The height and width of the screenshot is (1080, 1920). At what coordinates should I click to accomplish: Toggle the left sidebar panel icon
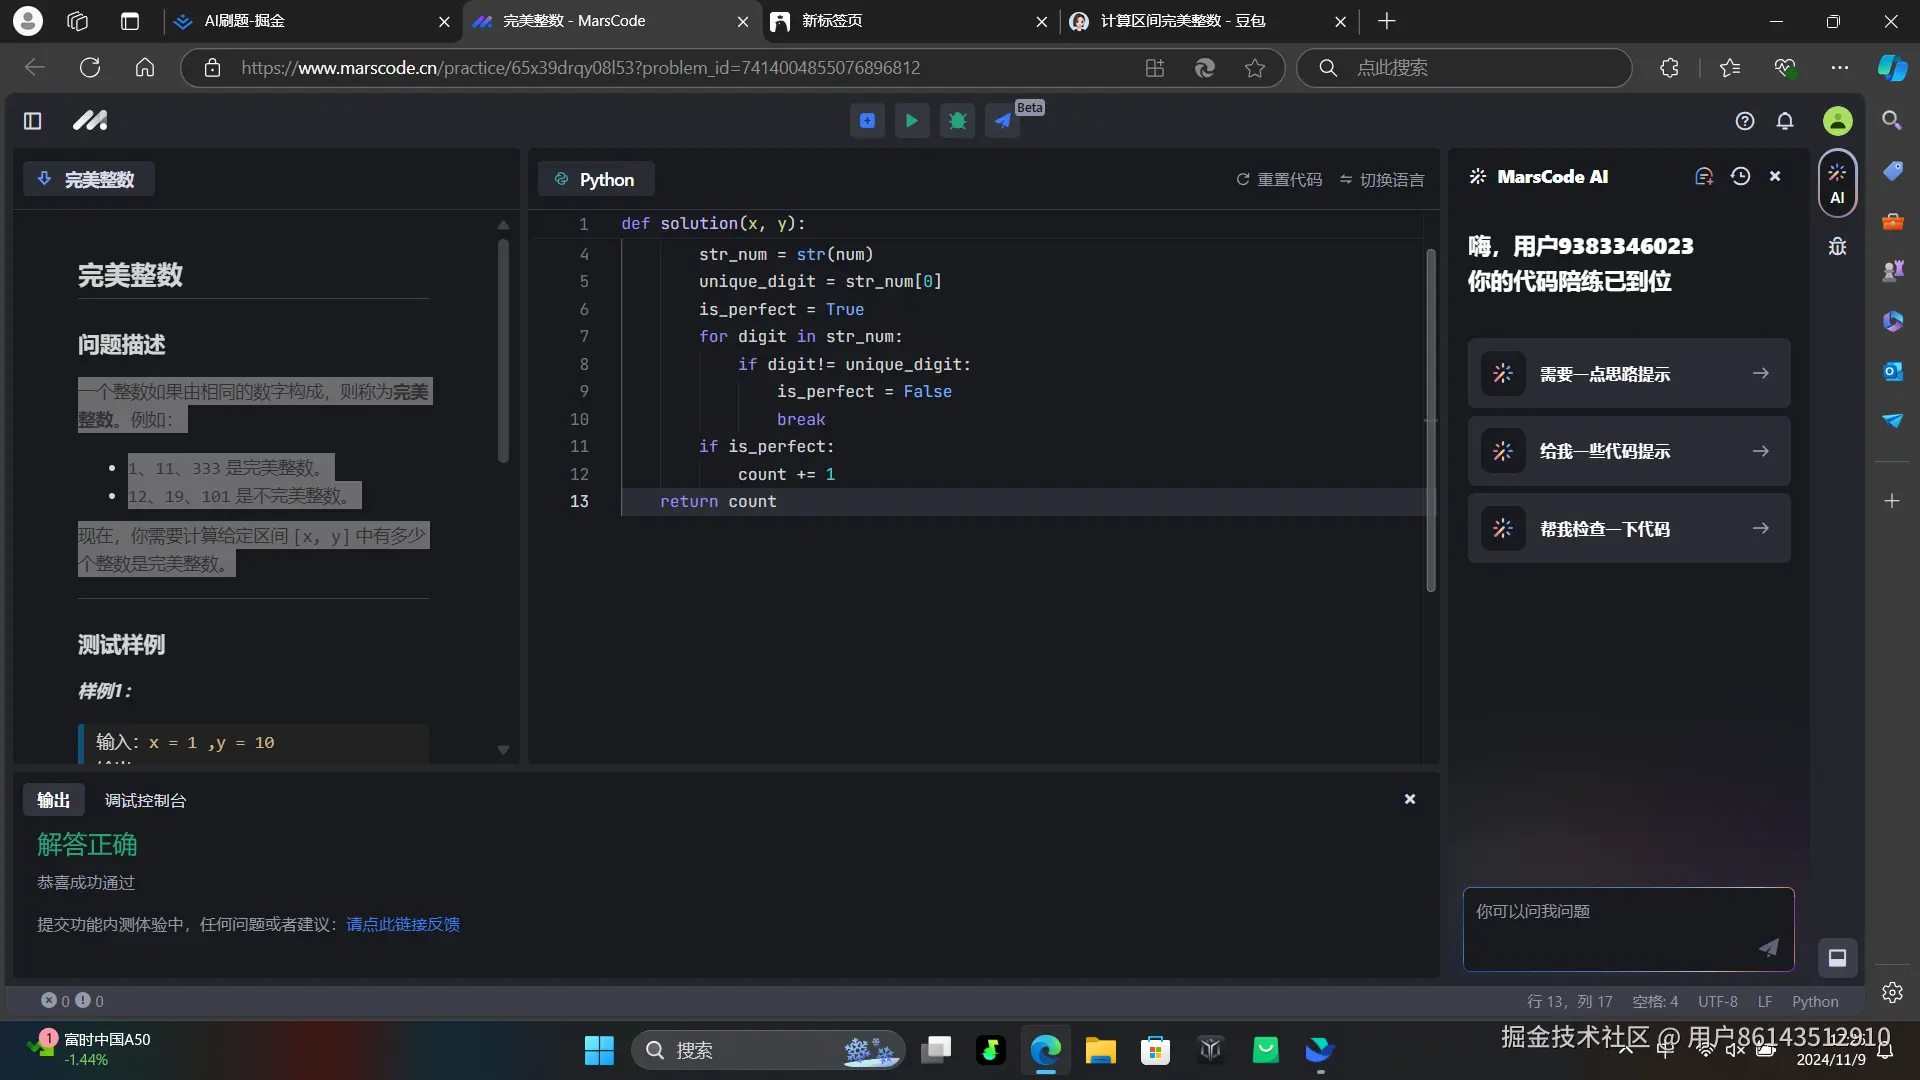coord(32,121)
